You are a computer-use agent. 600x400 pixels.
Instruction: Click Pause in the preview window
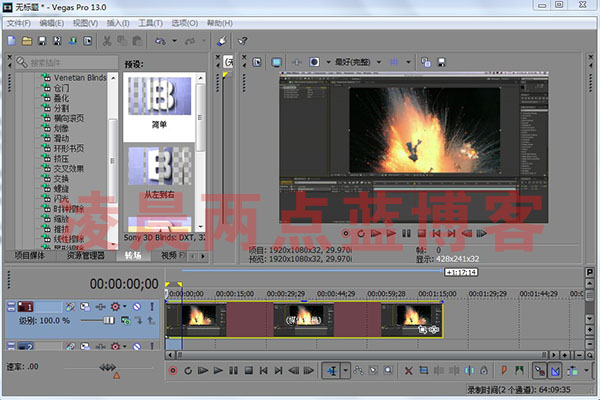tap(406, 233)
